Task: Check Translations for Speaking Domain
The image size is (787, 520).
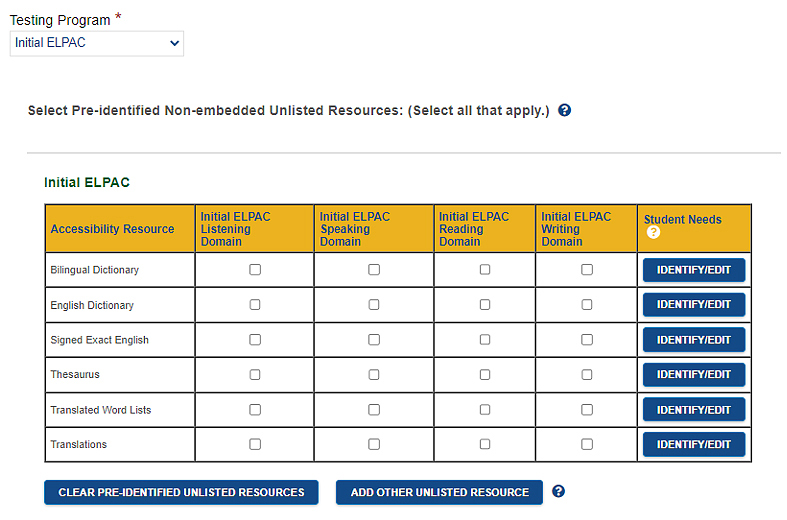Action: pyautogui.click(x=374, y=444)
